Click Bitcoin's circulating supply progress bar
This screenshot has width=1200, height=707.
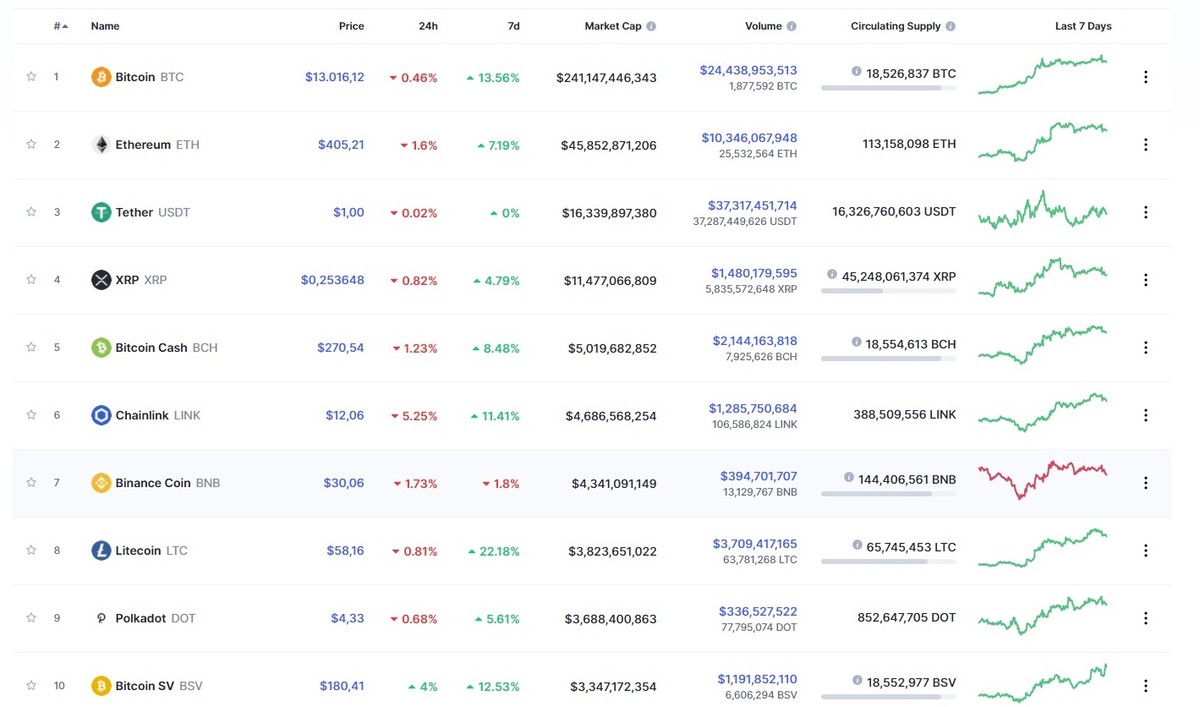click(x=886, y=88)
